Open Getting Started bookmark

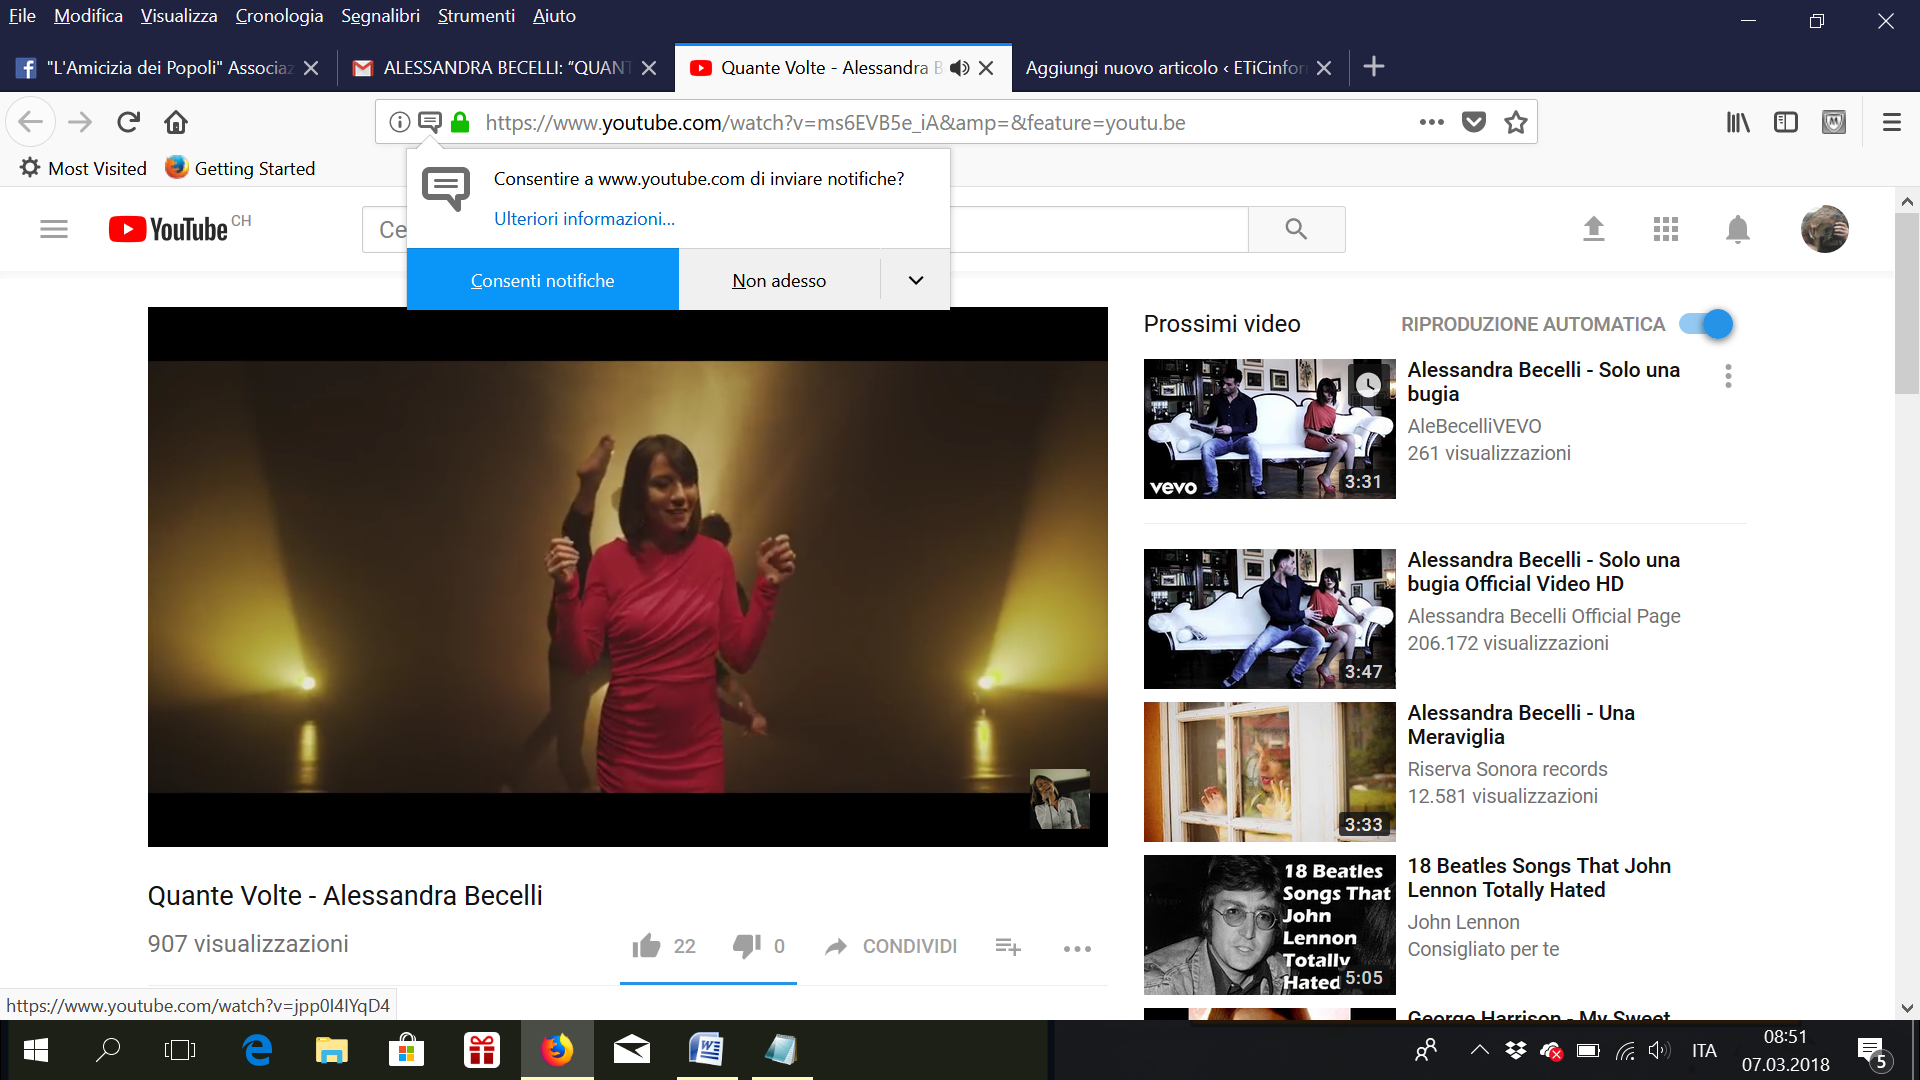point(240,168)
